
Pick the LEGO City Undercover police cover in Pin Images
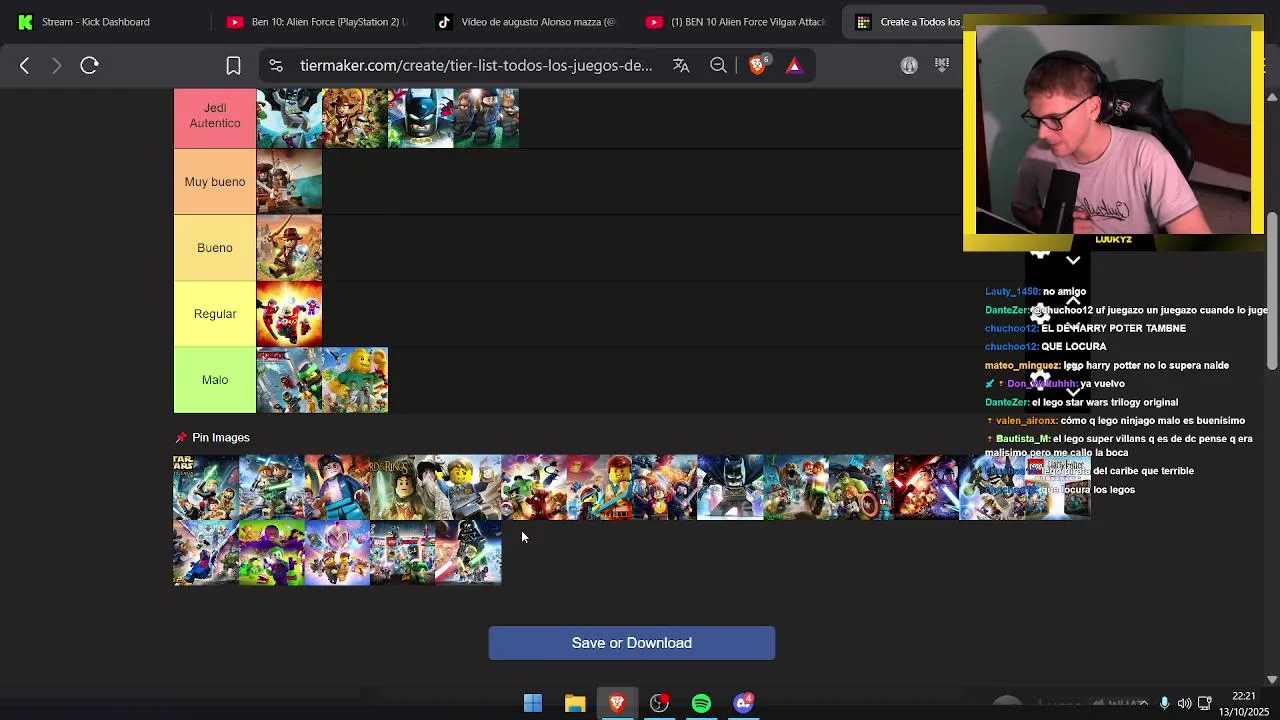click(x=468, y=488)
